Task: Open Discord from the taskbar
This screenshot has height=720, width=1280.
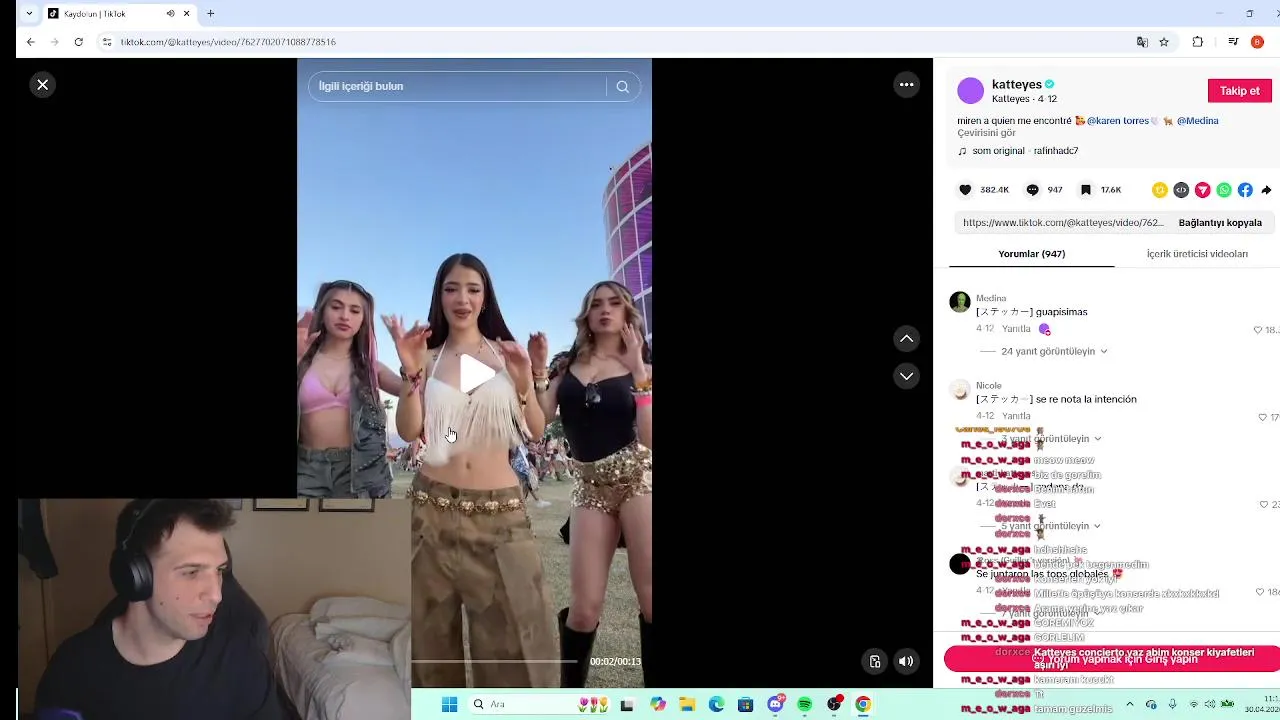Action: click(x=775, y=705)
